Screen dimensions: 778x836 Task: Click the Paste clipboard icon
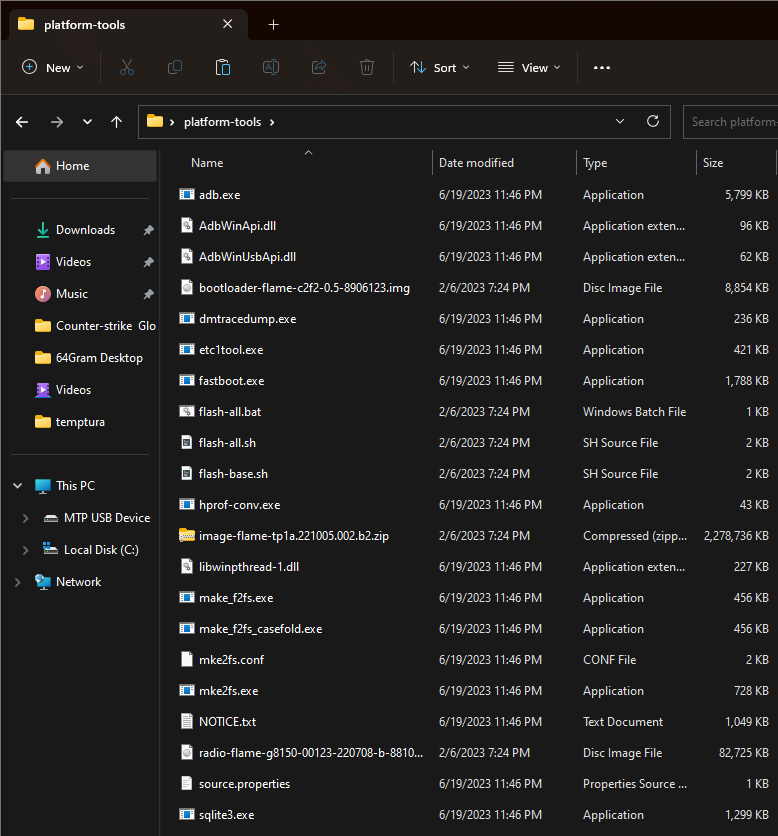coord(223,67)
